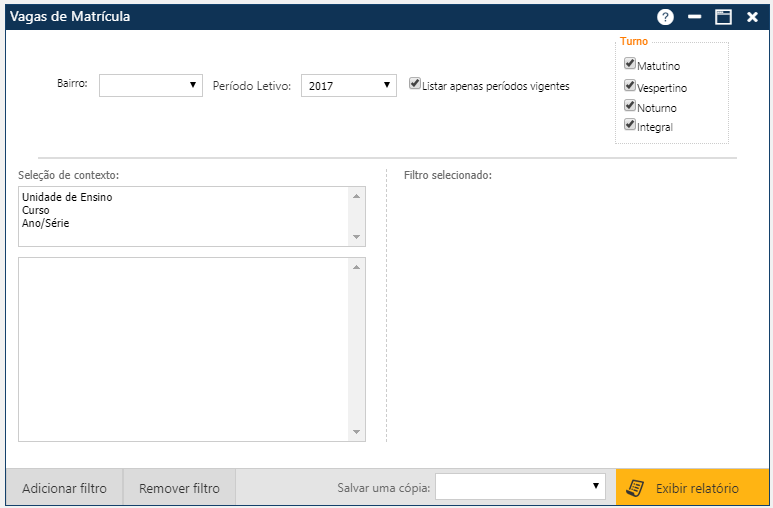Minimize the Vagas de Matrícula window
This screenshot has height=508, width=773.
click(695, 17)
